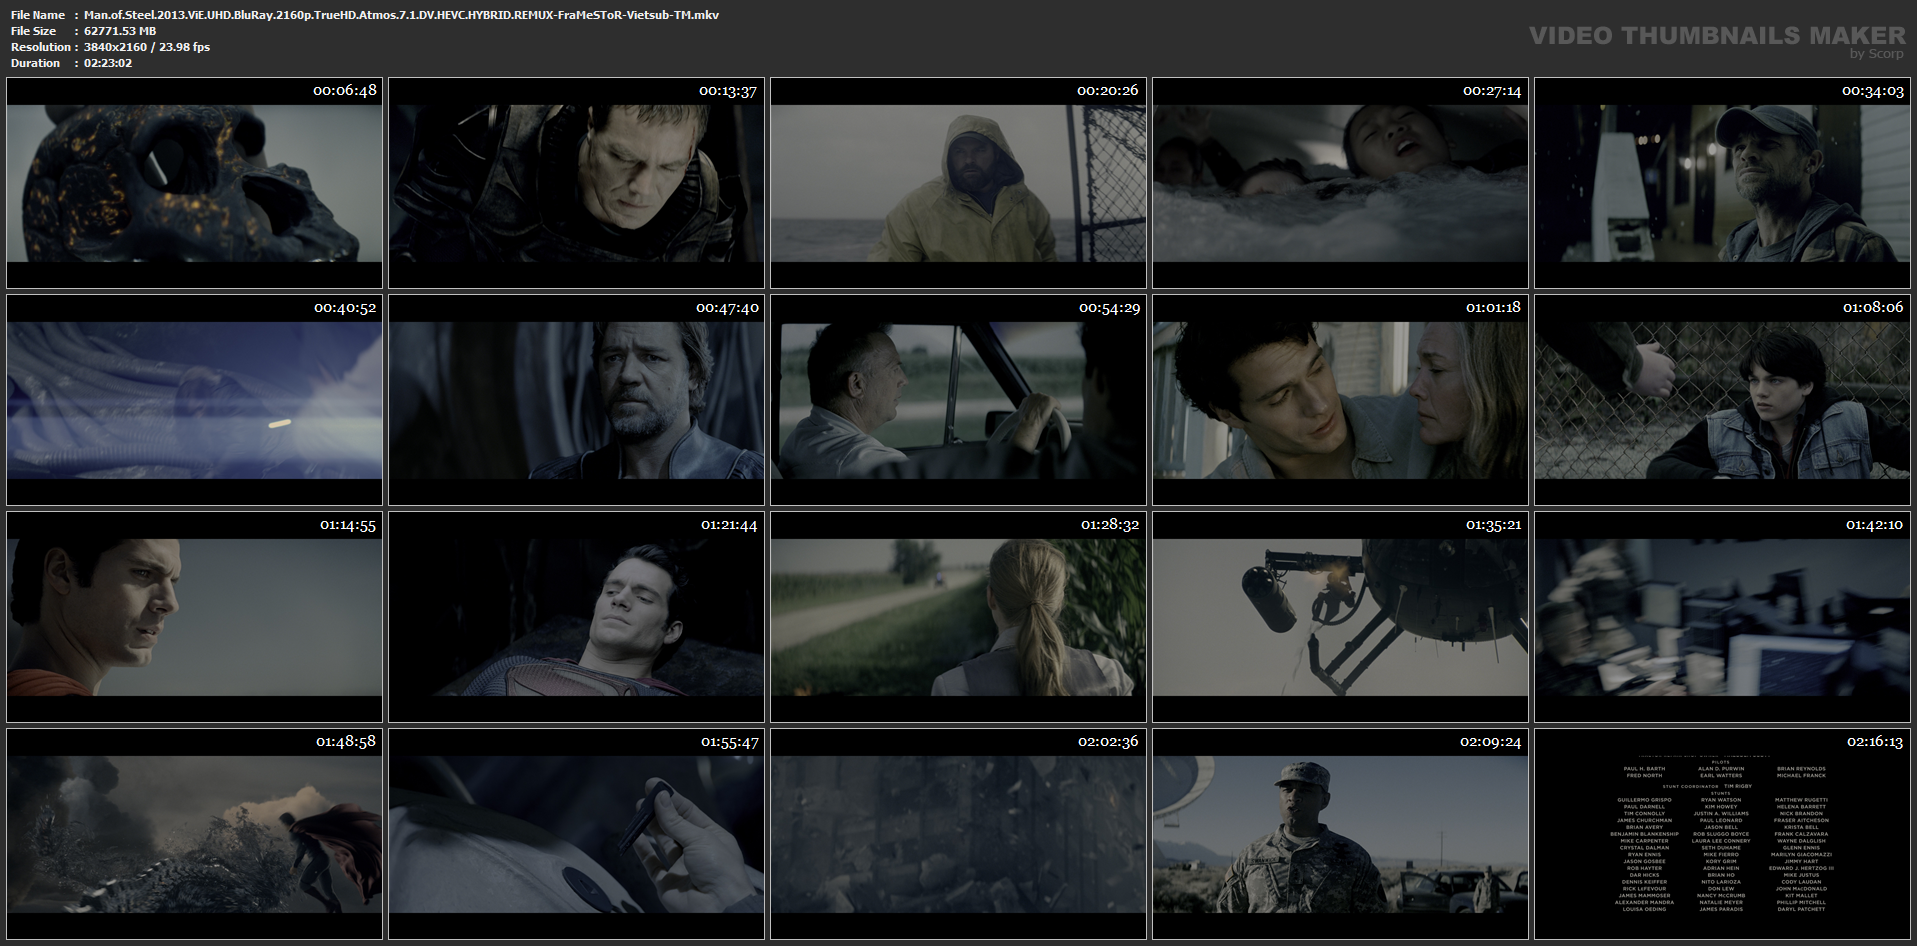The height and width of the screenshot is (946, 1917).
Task: Select the thumbnail at 00:27:14
Action: pyautogui.click(x=1340, y=183)
